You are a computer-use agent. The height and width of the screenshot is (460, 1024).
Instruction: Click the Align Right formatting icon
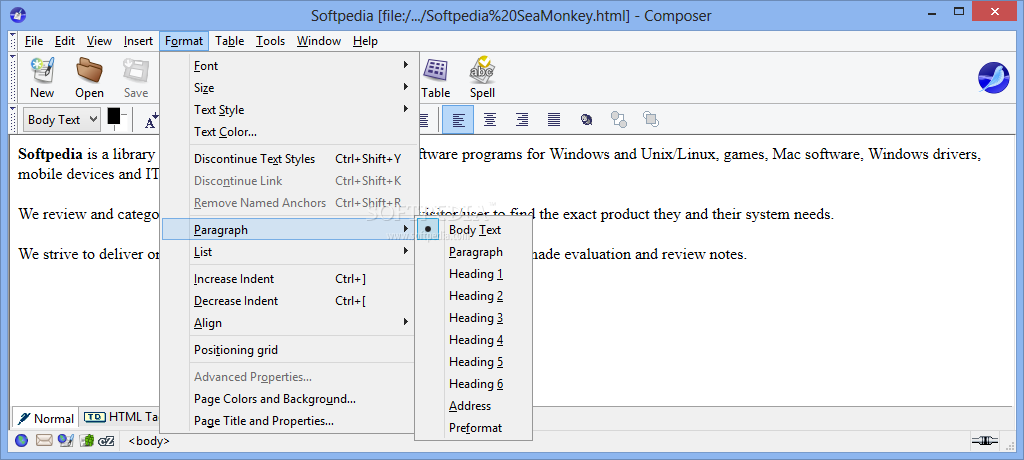(522, 120)
